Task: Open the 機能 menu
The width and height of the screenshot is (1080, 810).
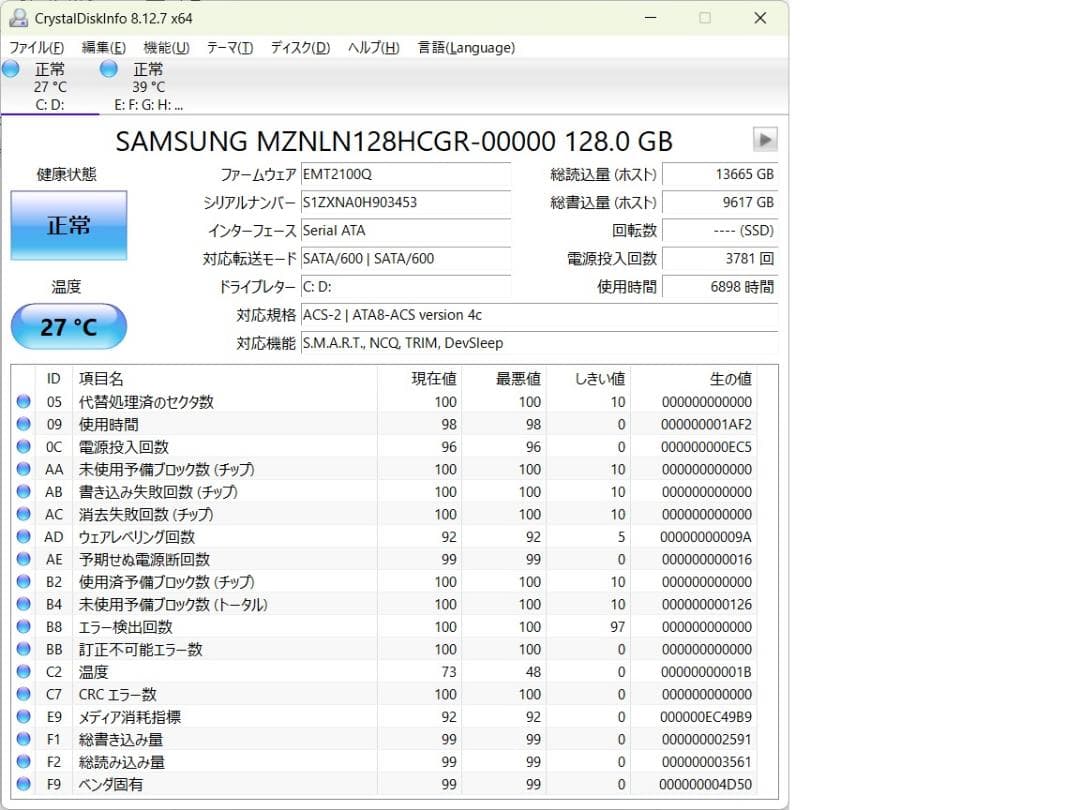Action: tap(166, 47)
